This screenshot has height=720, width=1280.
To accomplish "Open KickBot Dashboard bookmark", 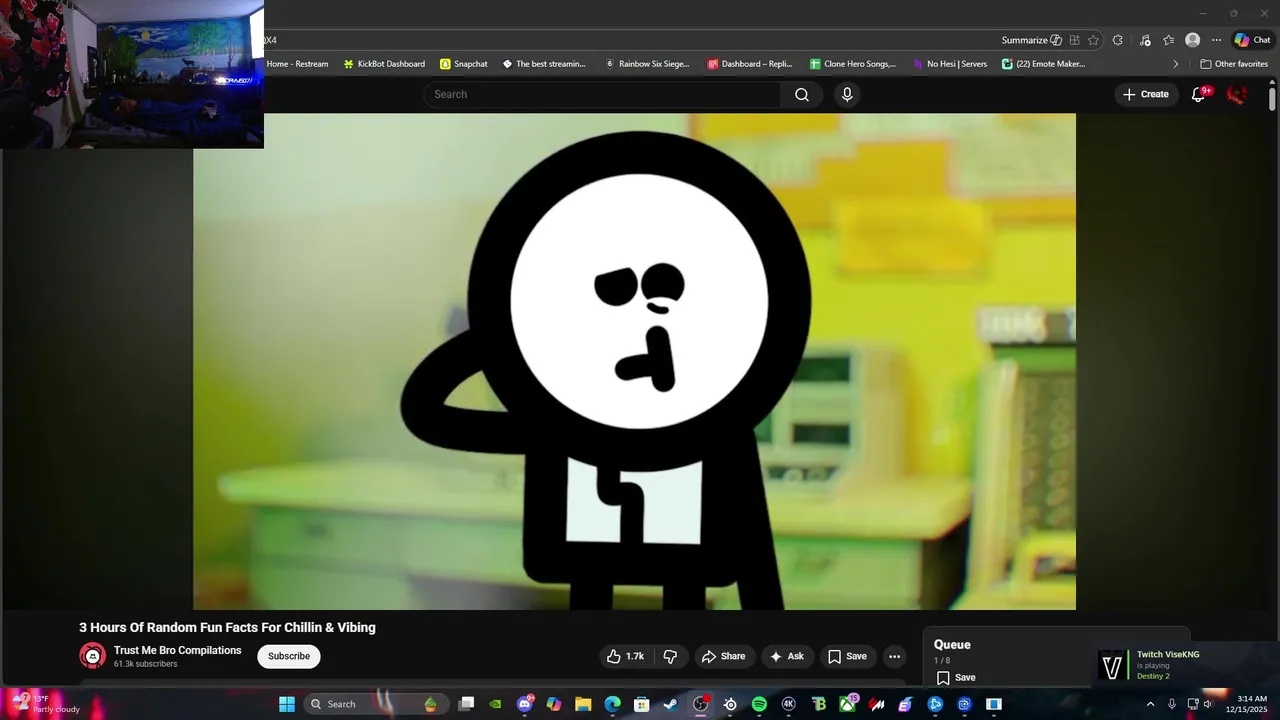I will point(384,64).
